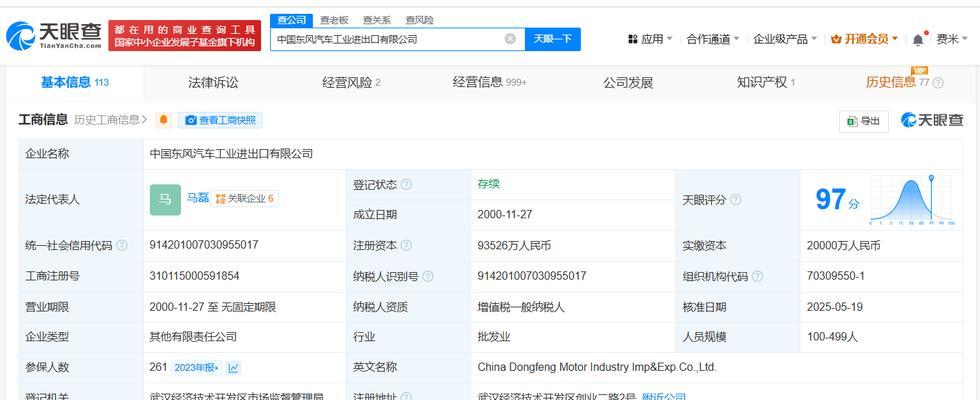Screen dimensions: 980x400
Task: Click the 查看工商快照 button
Action: pyautogui.click(x=221, y=121)
